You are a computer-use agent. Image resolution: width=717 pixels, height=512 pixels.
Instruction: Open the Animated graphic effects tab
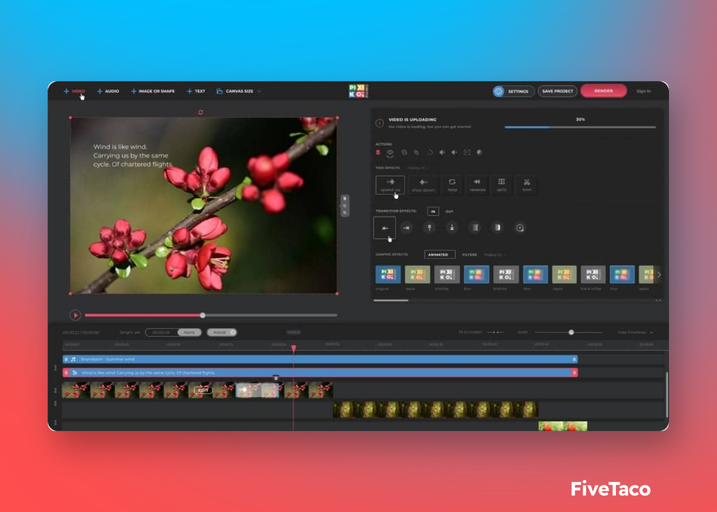pyautogui.click(x=439, y=255)
